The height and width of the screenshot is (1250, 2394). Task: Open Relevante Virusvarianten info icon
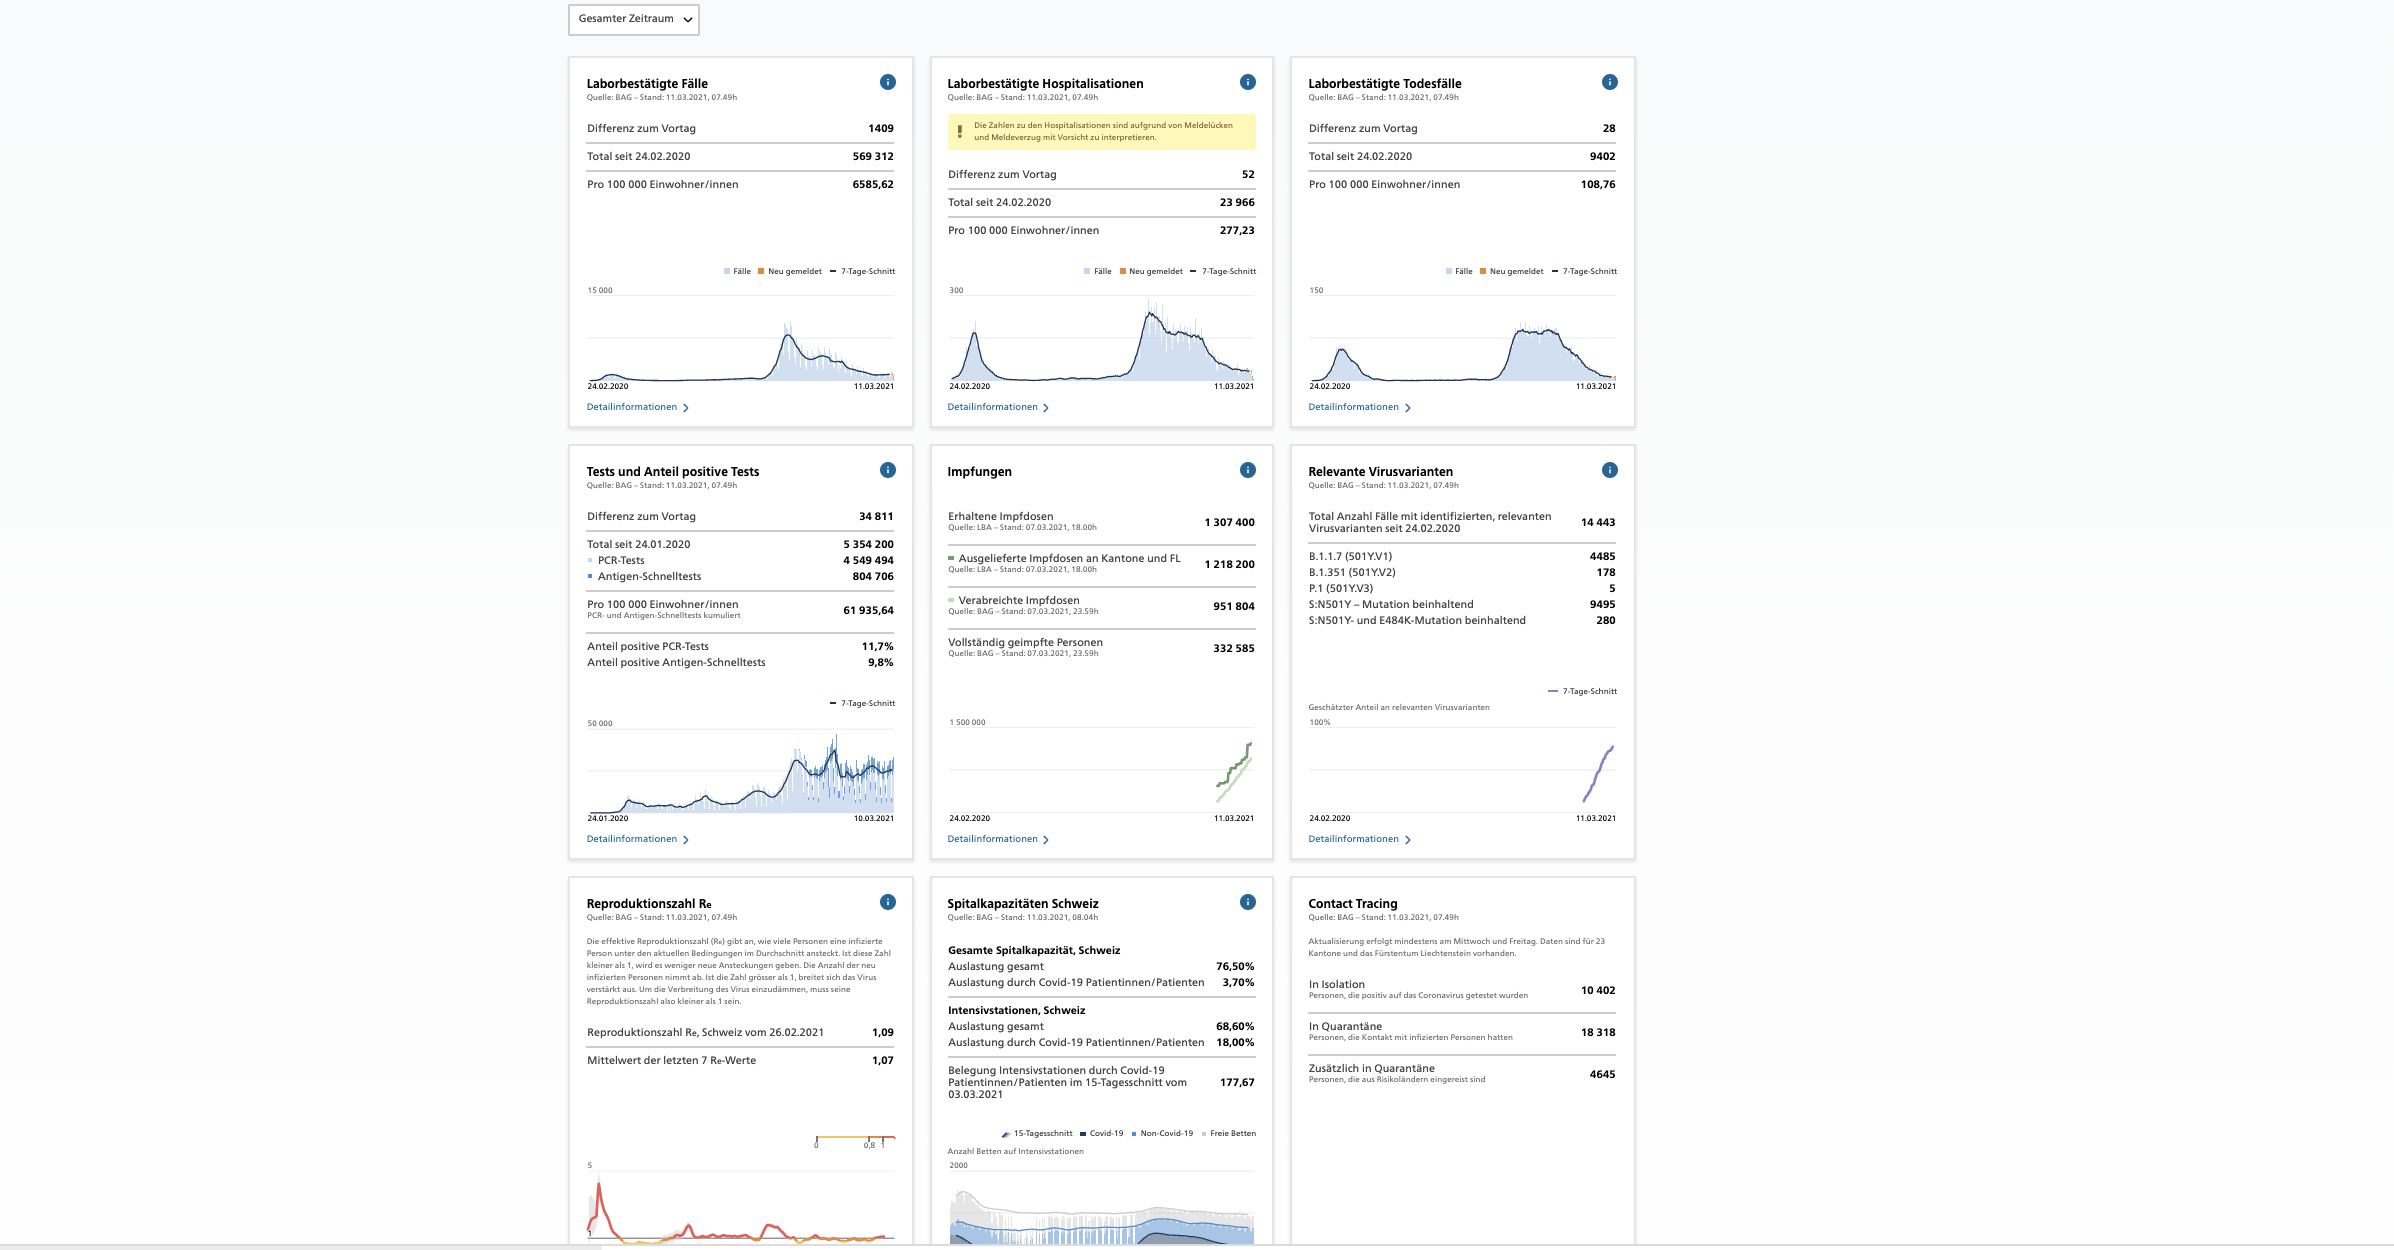pos(1609,470)
